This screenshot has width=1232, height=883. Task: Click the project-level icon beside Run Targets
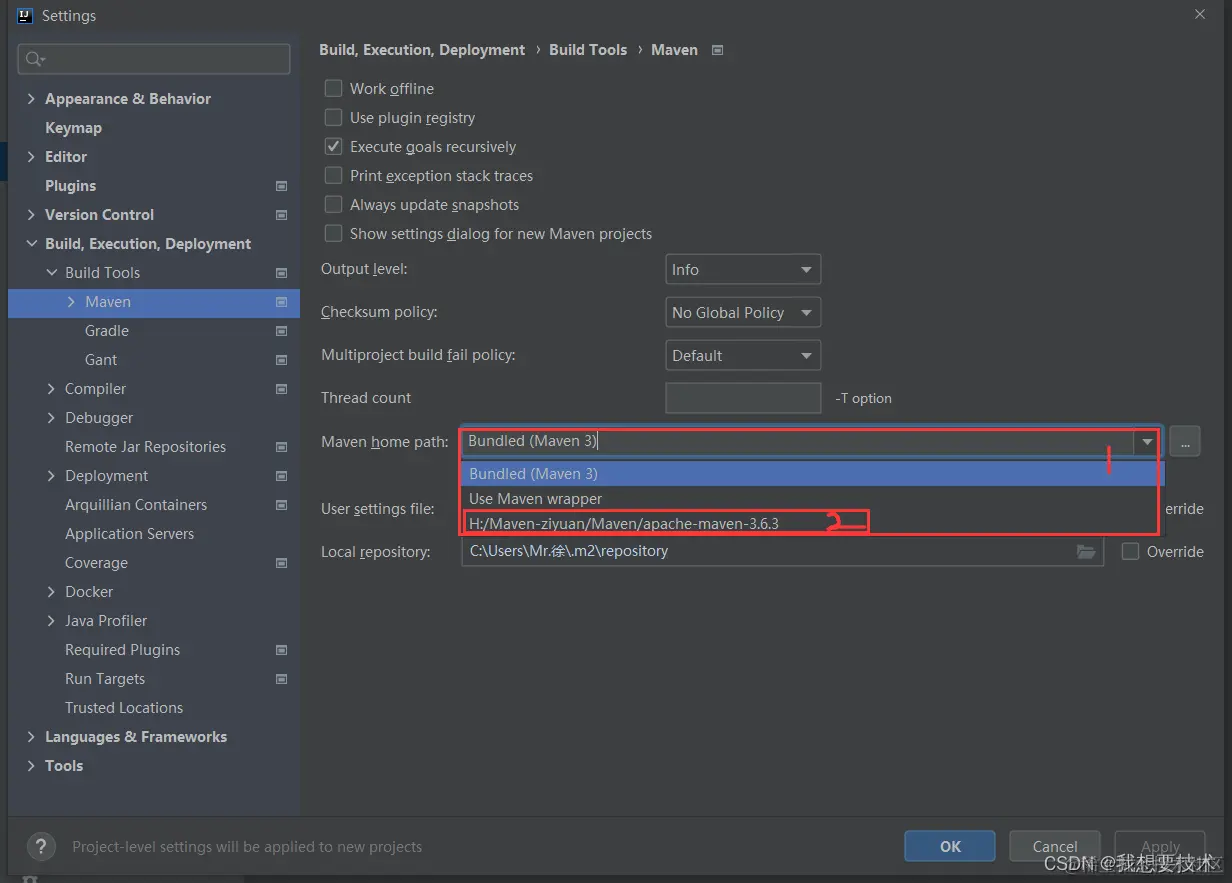click(281, 679)
